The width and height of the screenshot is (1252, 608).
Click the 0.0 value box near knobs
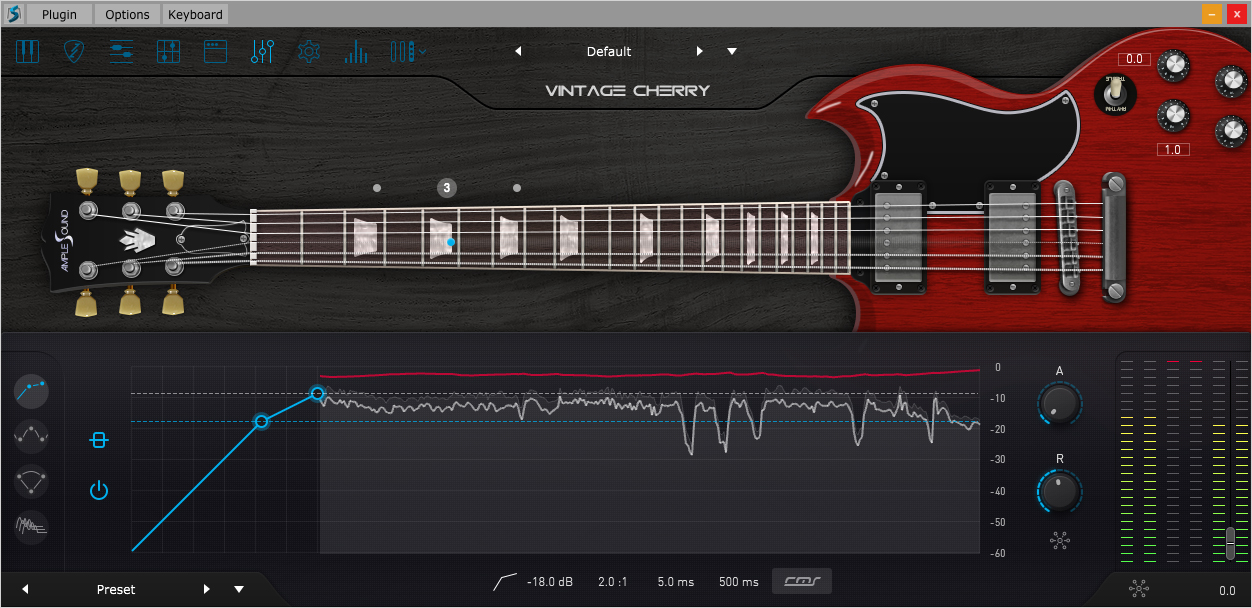point(1136,59)
